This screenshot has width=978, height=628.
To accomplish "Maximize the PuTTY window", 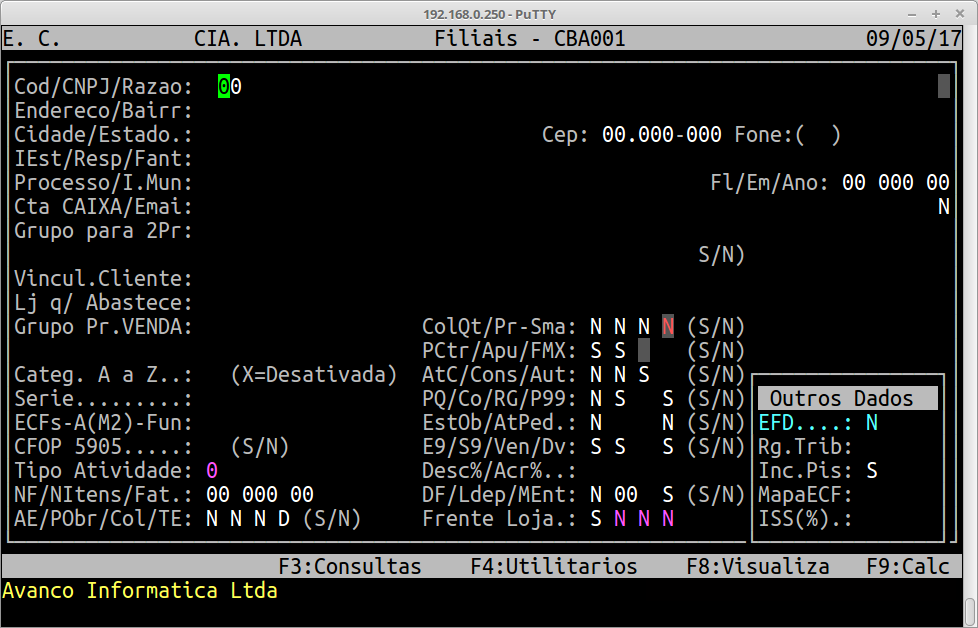I will click(936, 13).
